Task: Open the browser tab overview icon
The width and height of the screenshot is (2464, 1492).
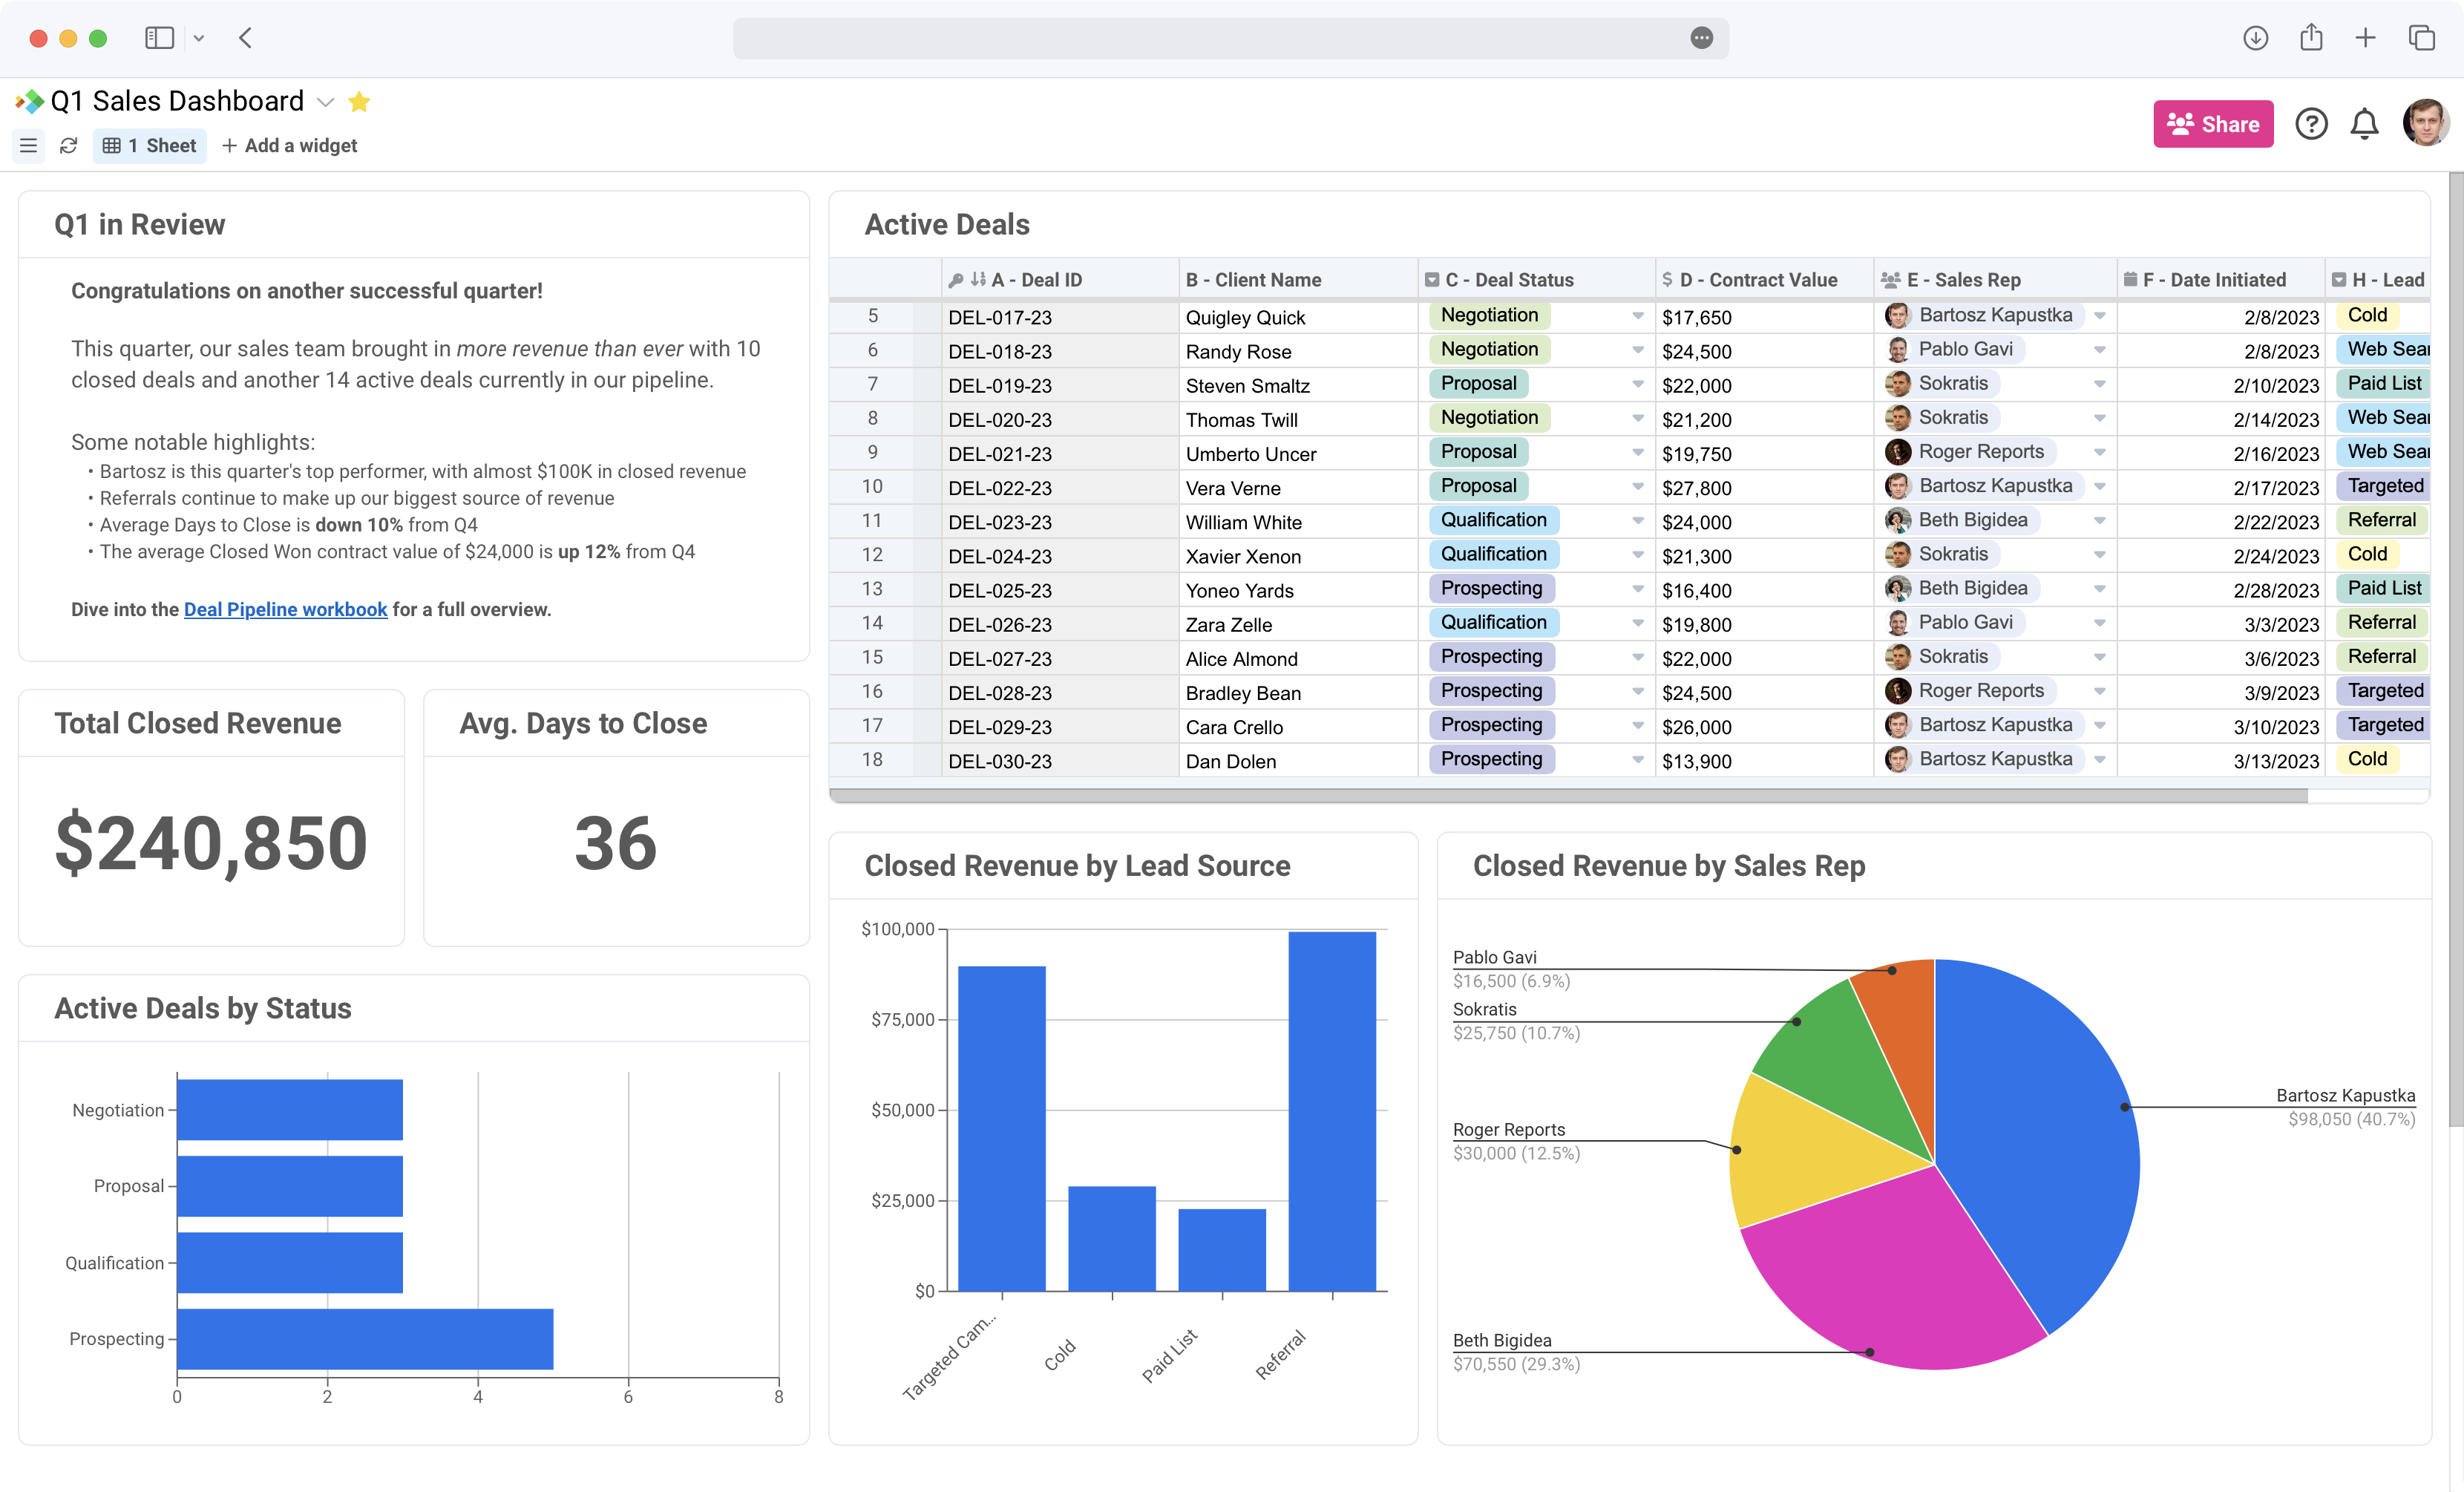Action: click(2421, 38)
